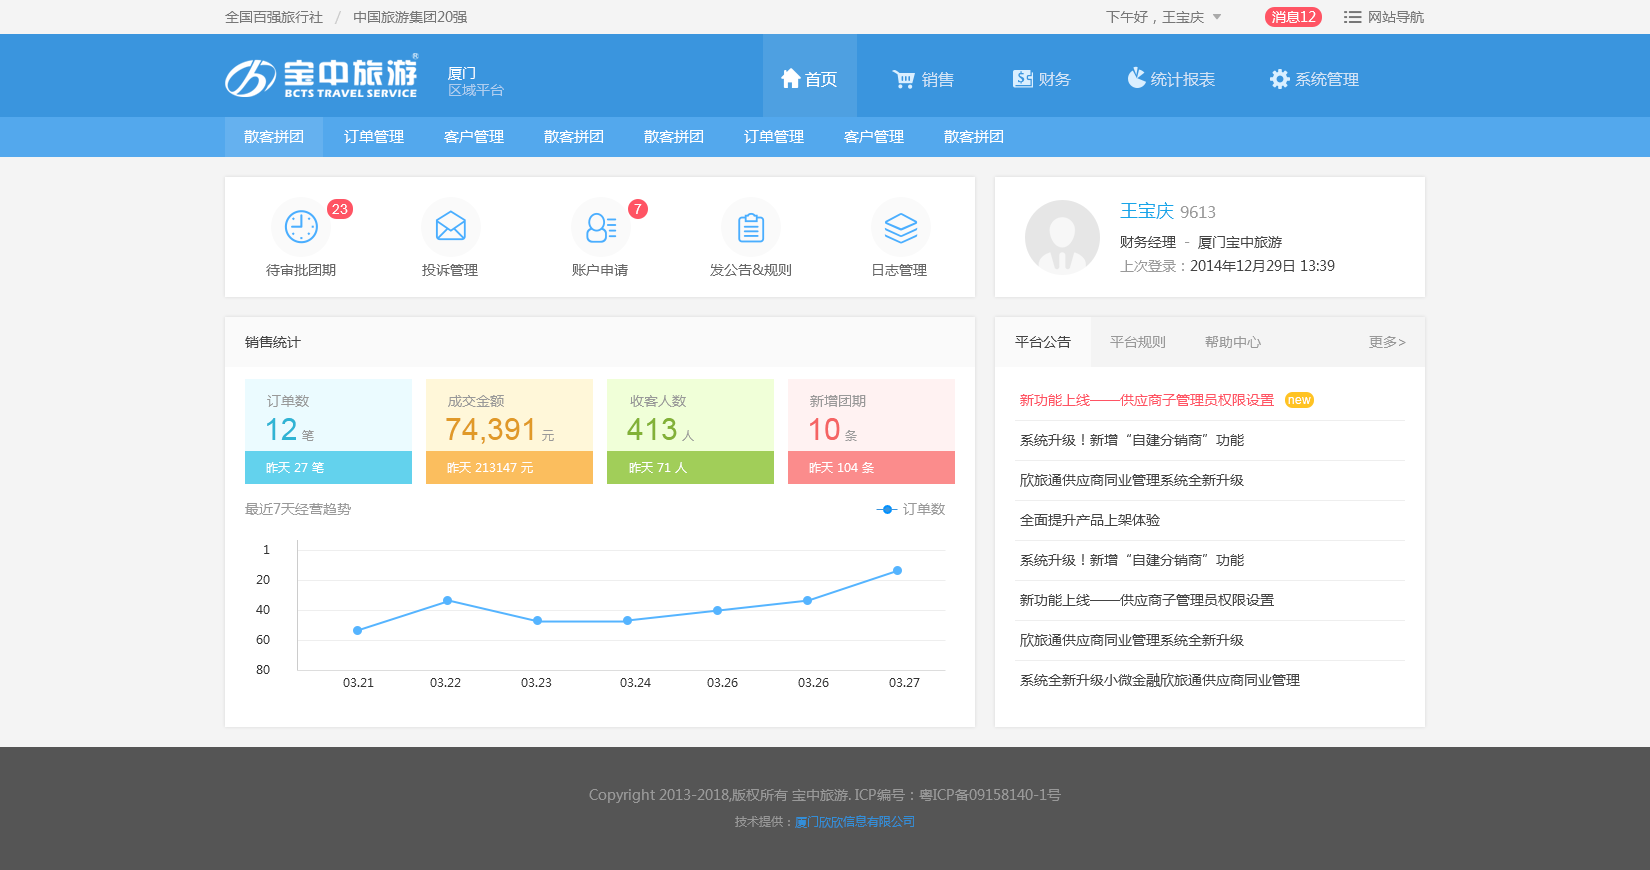Click the chart point for 03.22

(x=447, y=600)
